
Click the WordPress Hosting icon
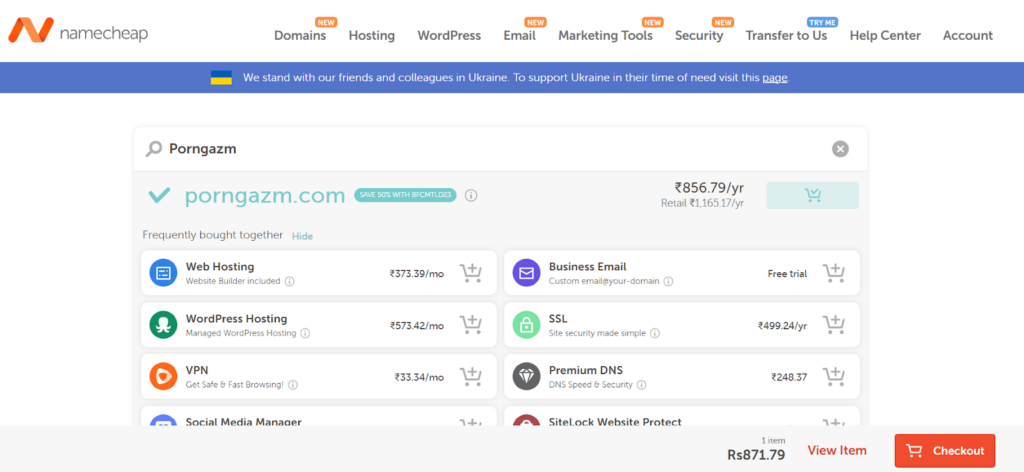click(163, 324)
